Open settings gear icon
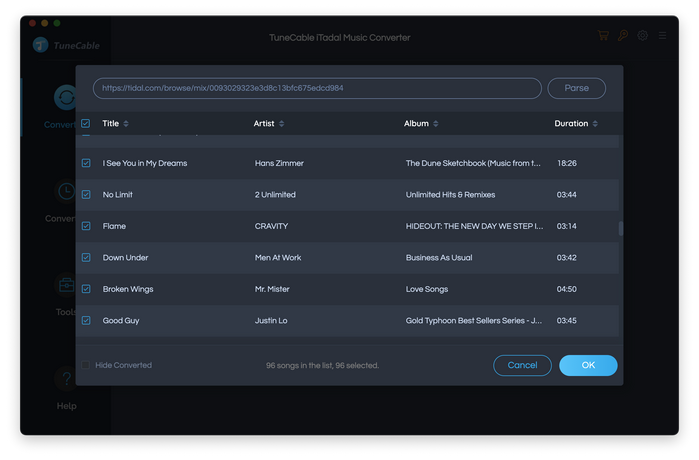The image size is (699, 460). tap(642, 35)
